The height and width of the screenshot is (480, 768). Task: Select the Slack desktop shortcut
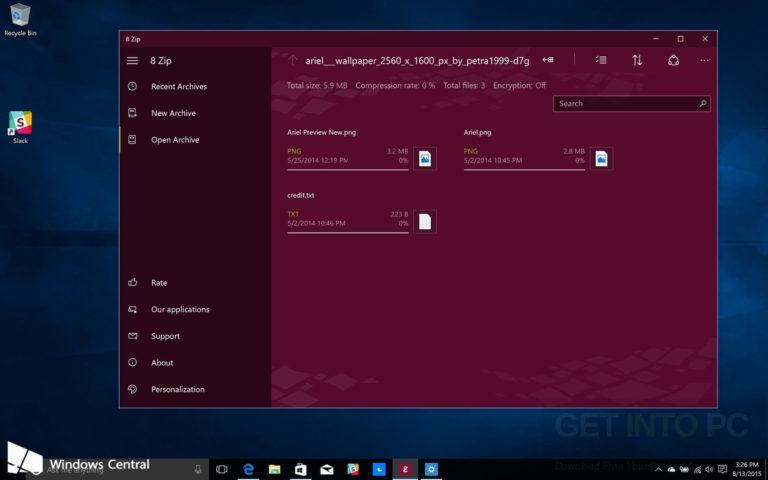pyautogui.click(x=20, y=127)
